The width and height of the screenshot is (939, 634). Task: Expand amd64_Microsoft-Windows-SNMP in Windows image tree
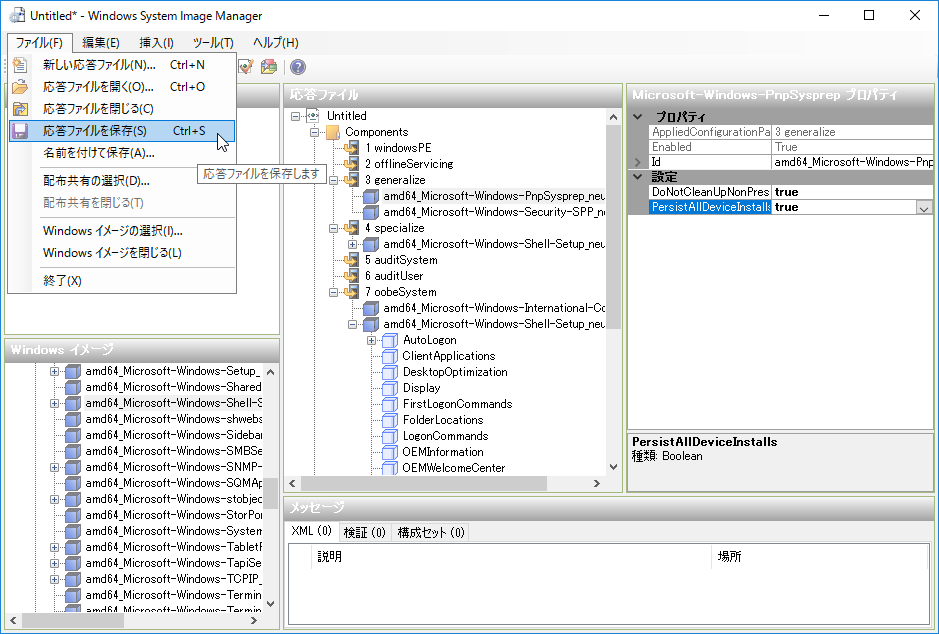click(x=54, y=468)
